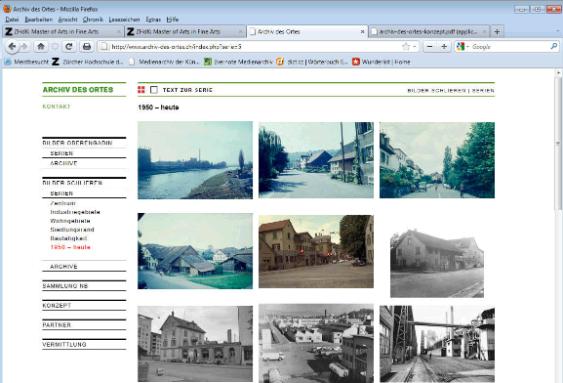This screenshot has height=383, width=563.
Task: Open KONZEPT in sidebar
Action: coord(57,305)
